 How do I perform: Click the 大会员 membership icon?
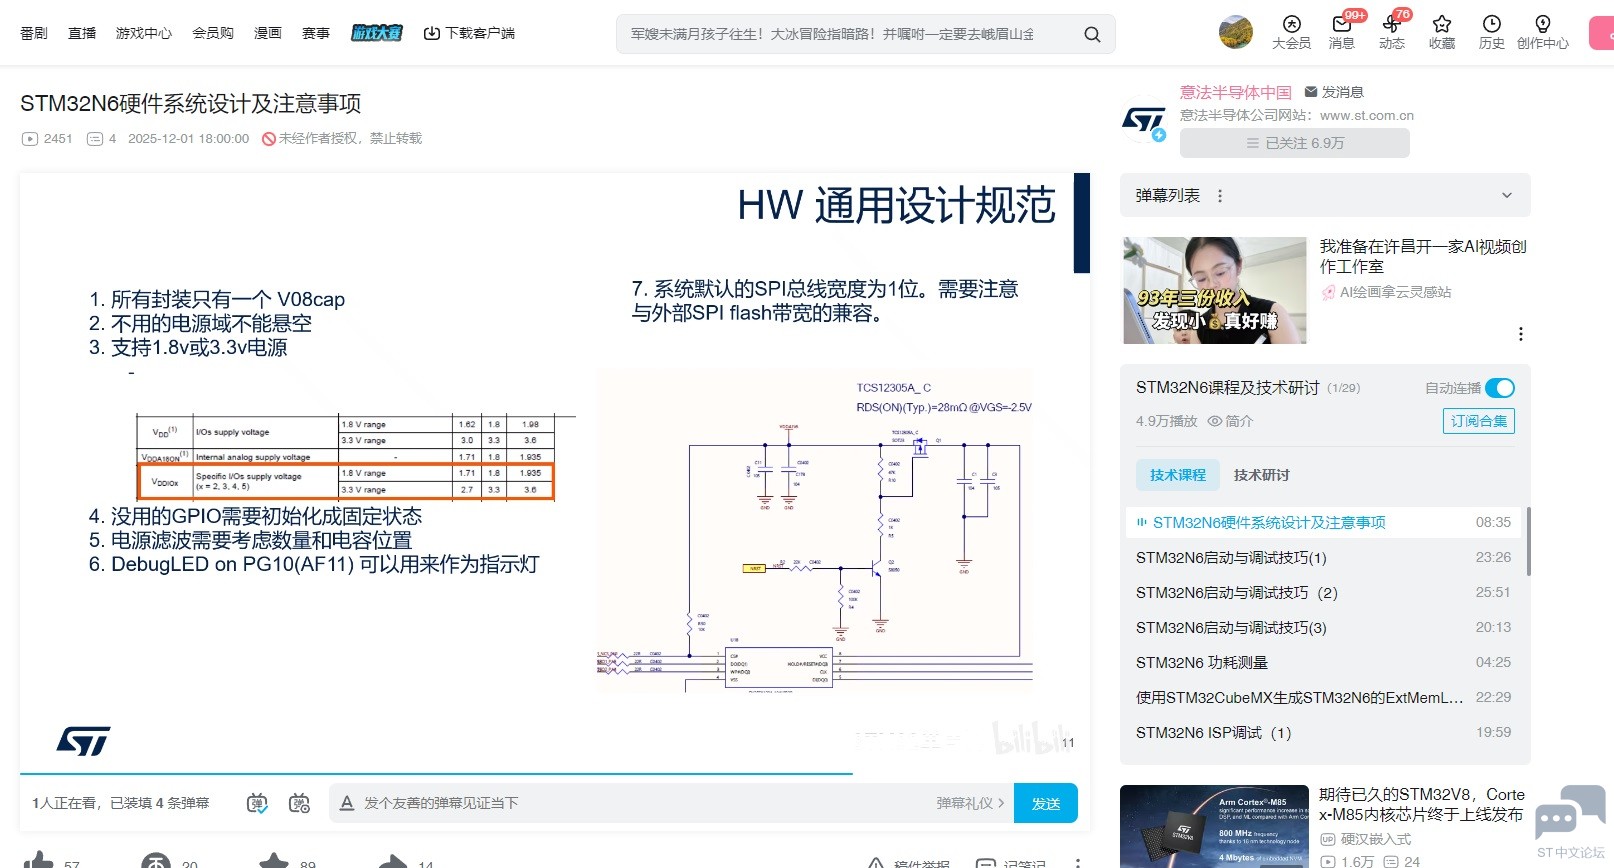pos(1291,25)
